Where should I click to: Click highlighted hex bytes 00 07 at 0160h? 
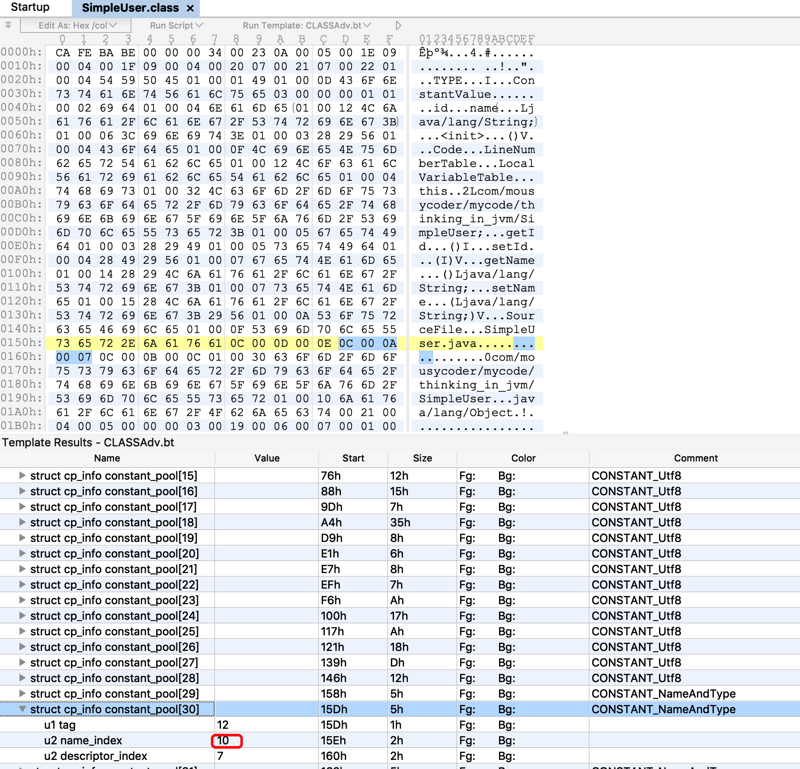(x=73, y=357)
